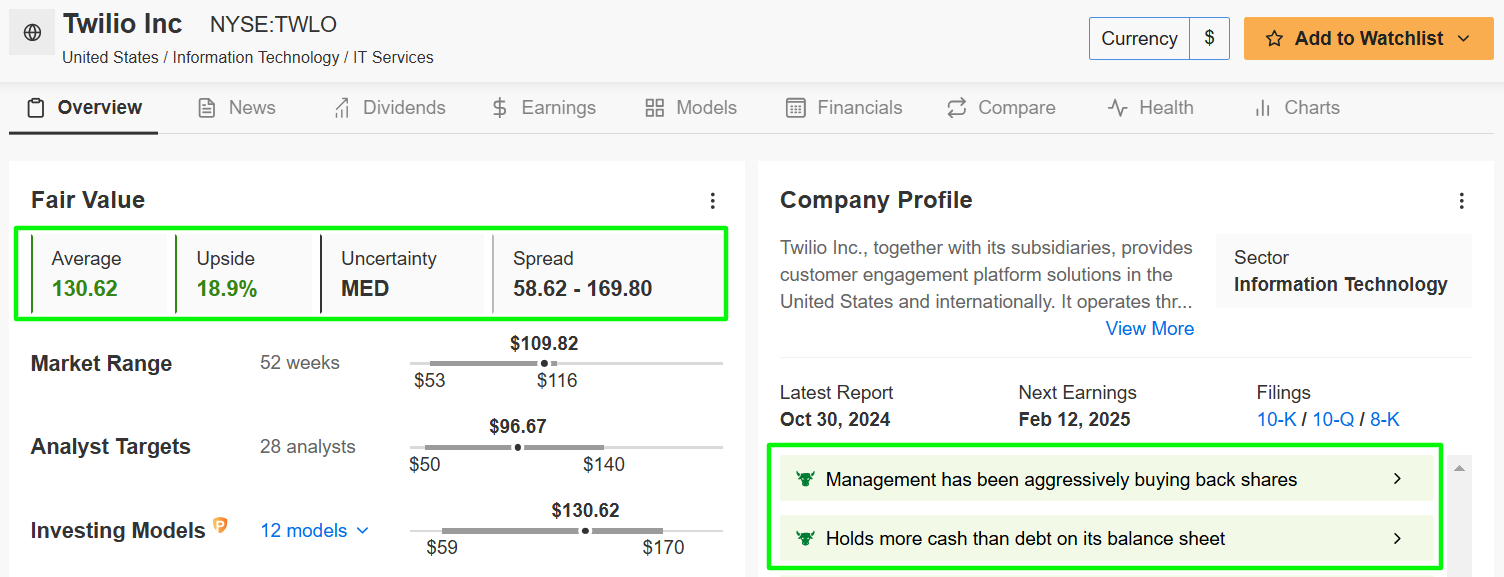Click the insights list scroll-up arrow

1460,468
